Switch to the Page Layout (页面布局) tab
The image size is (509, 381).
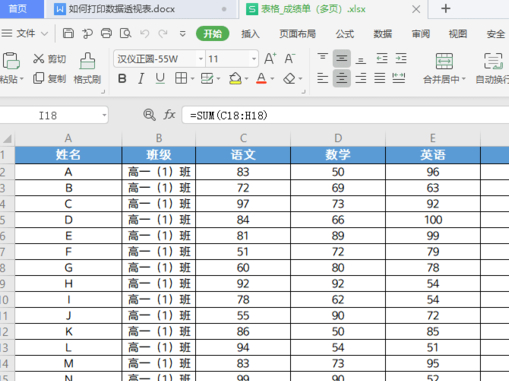[297, 34]
